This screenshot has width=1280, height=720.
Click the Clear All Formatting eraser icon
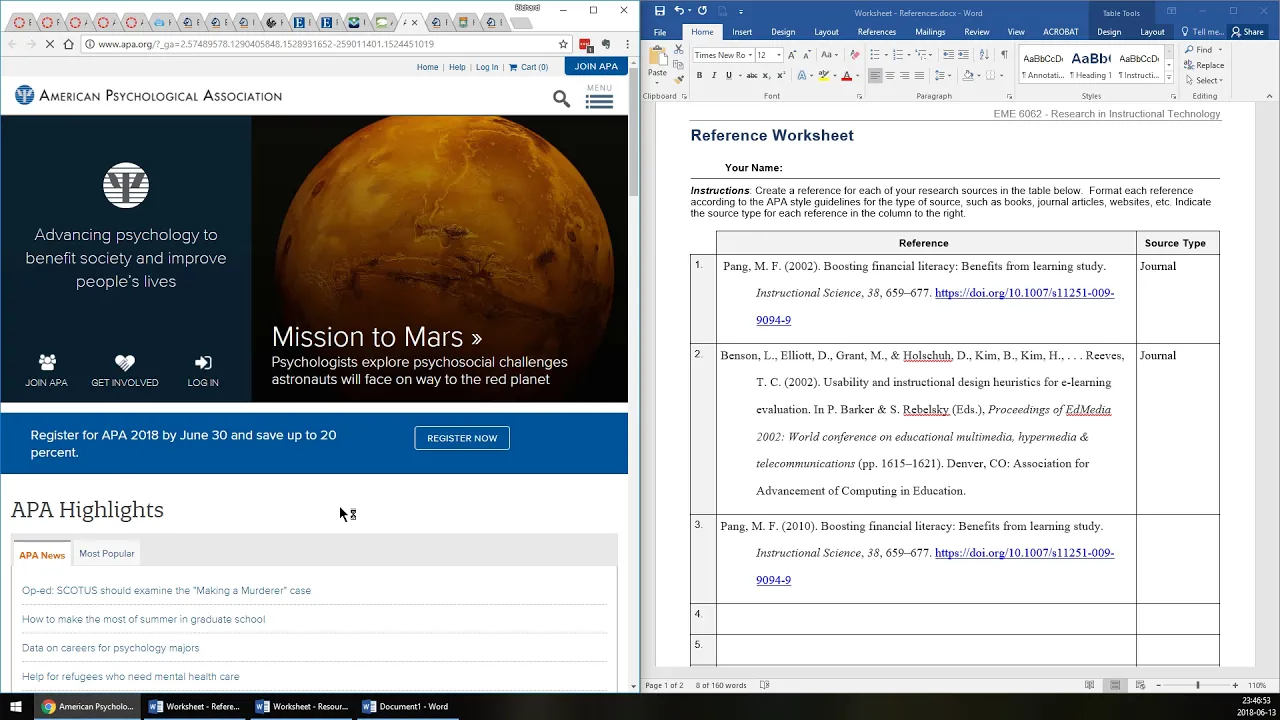coord(854,55)
